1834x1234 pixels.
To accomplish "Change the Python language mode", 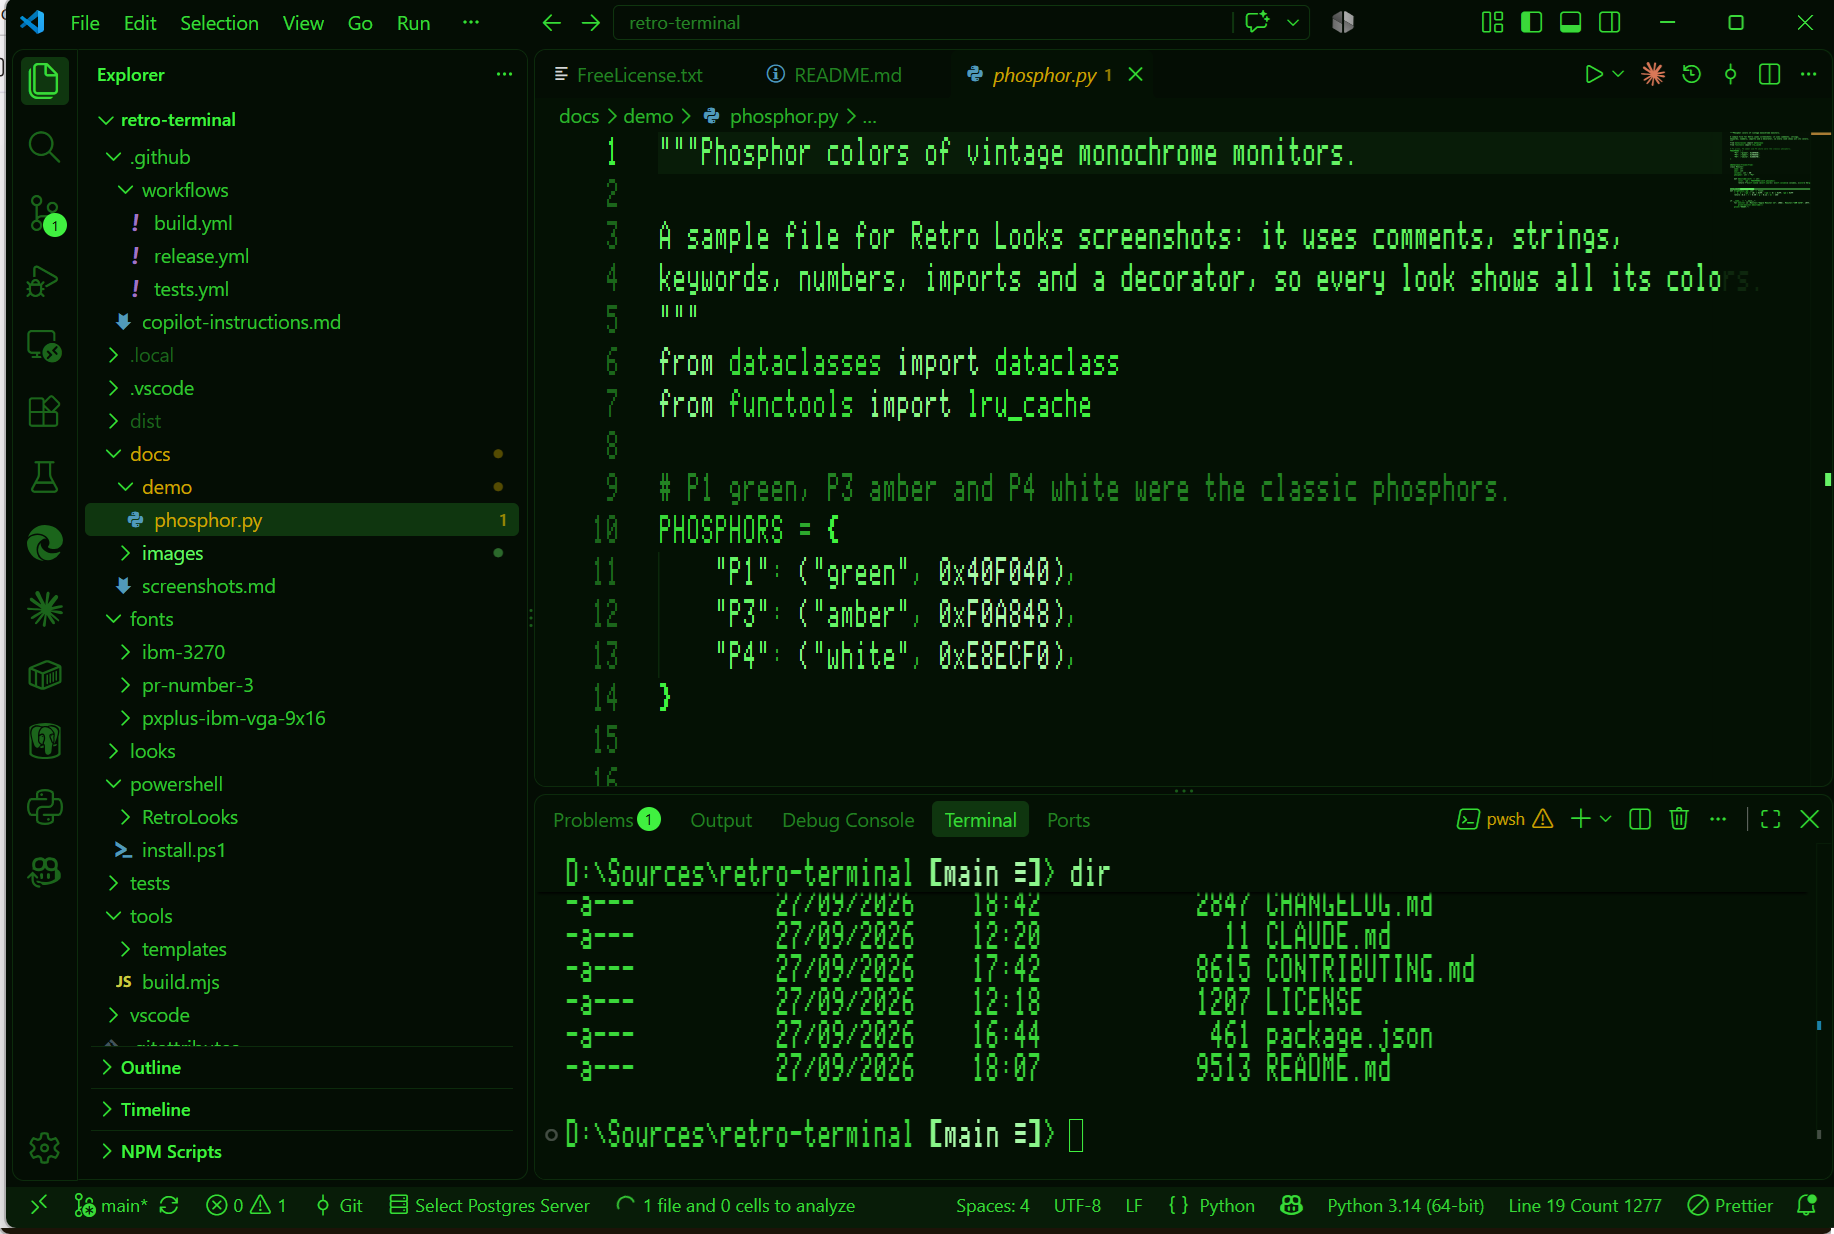I will pyautogui.click(x=1226, y=1205).
